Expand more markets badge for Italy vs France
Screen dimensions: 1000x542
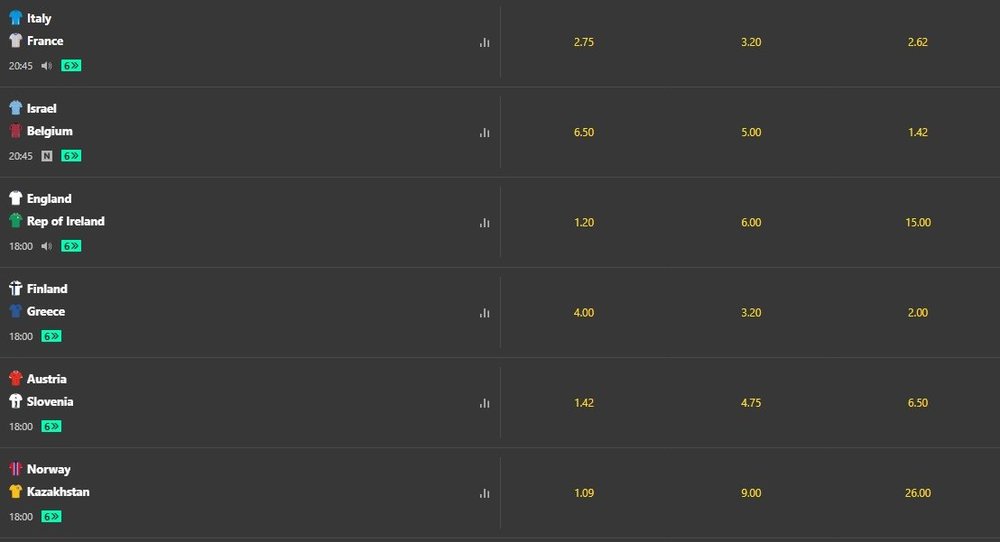coord(71,66)
